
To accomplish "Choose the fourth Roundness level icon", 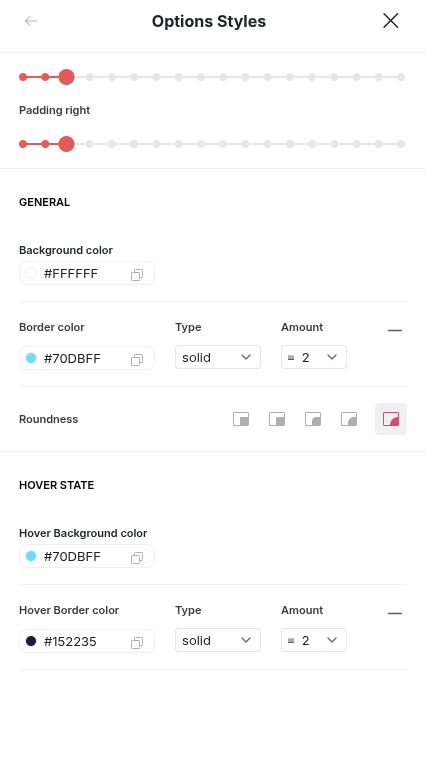I will [349, 419].
